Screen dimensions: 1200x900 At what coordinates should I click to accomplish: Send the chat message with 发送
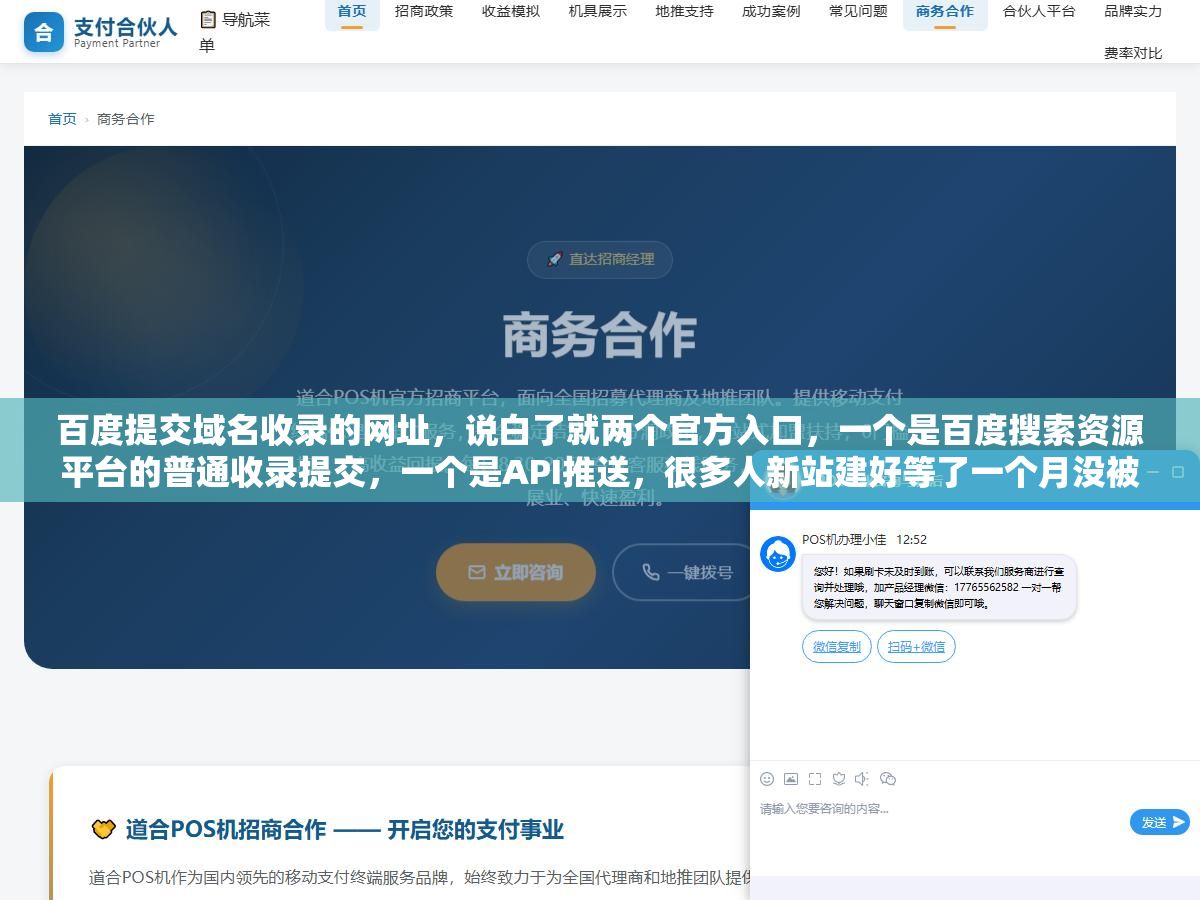(x=1160, y=822)
